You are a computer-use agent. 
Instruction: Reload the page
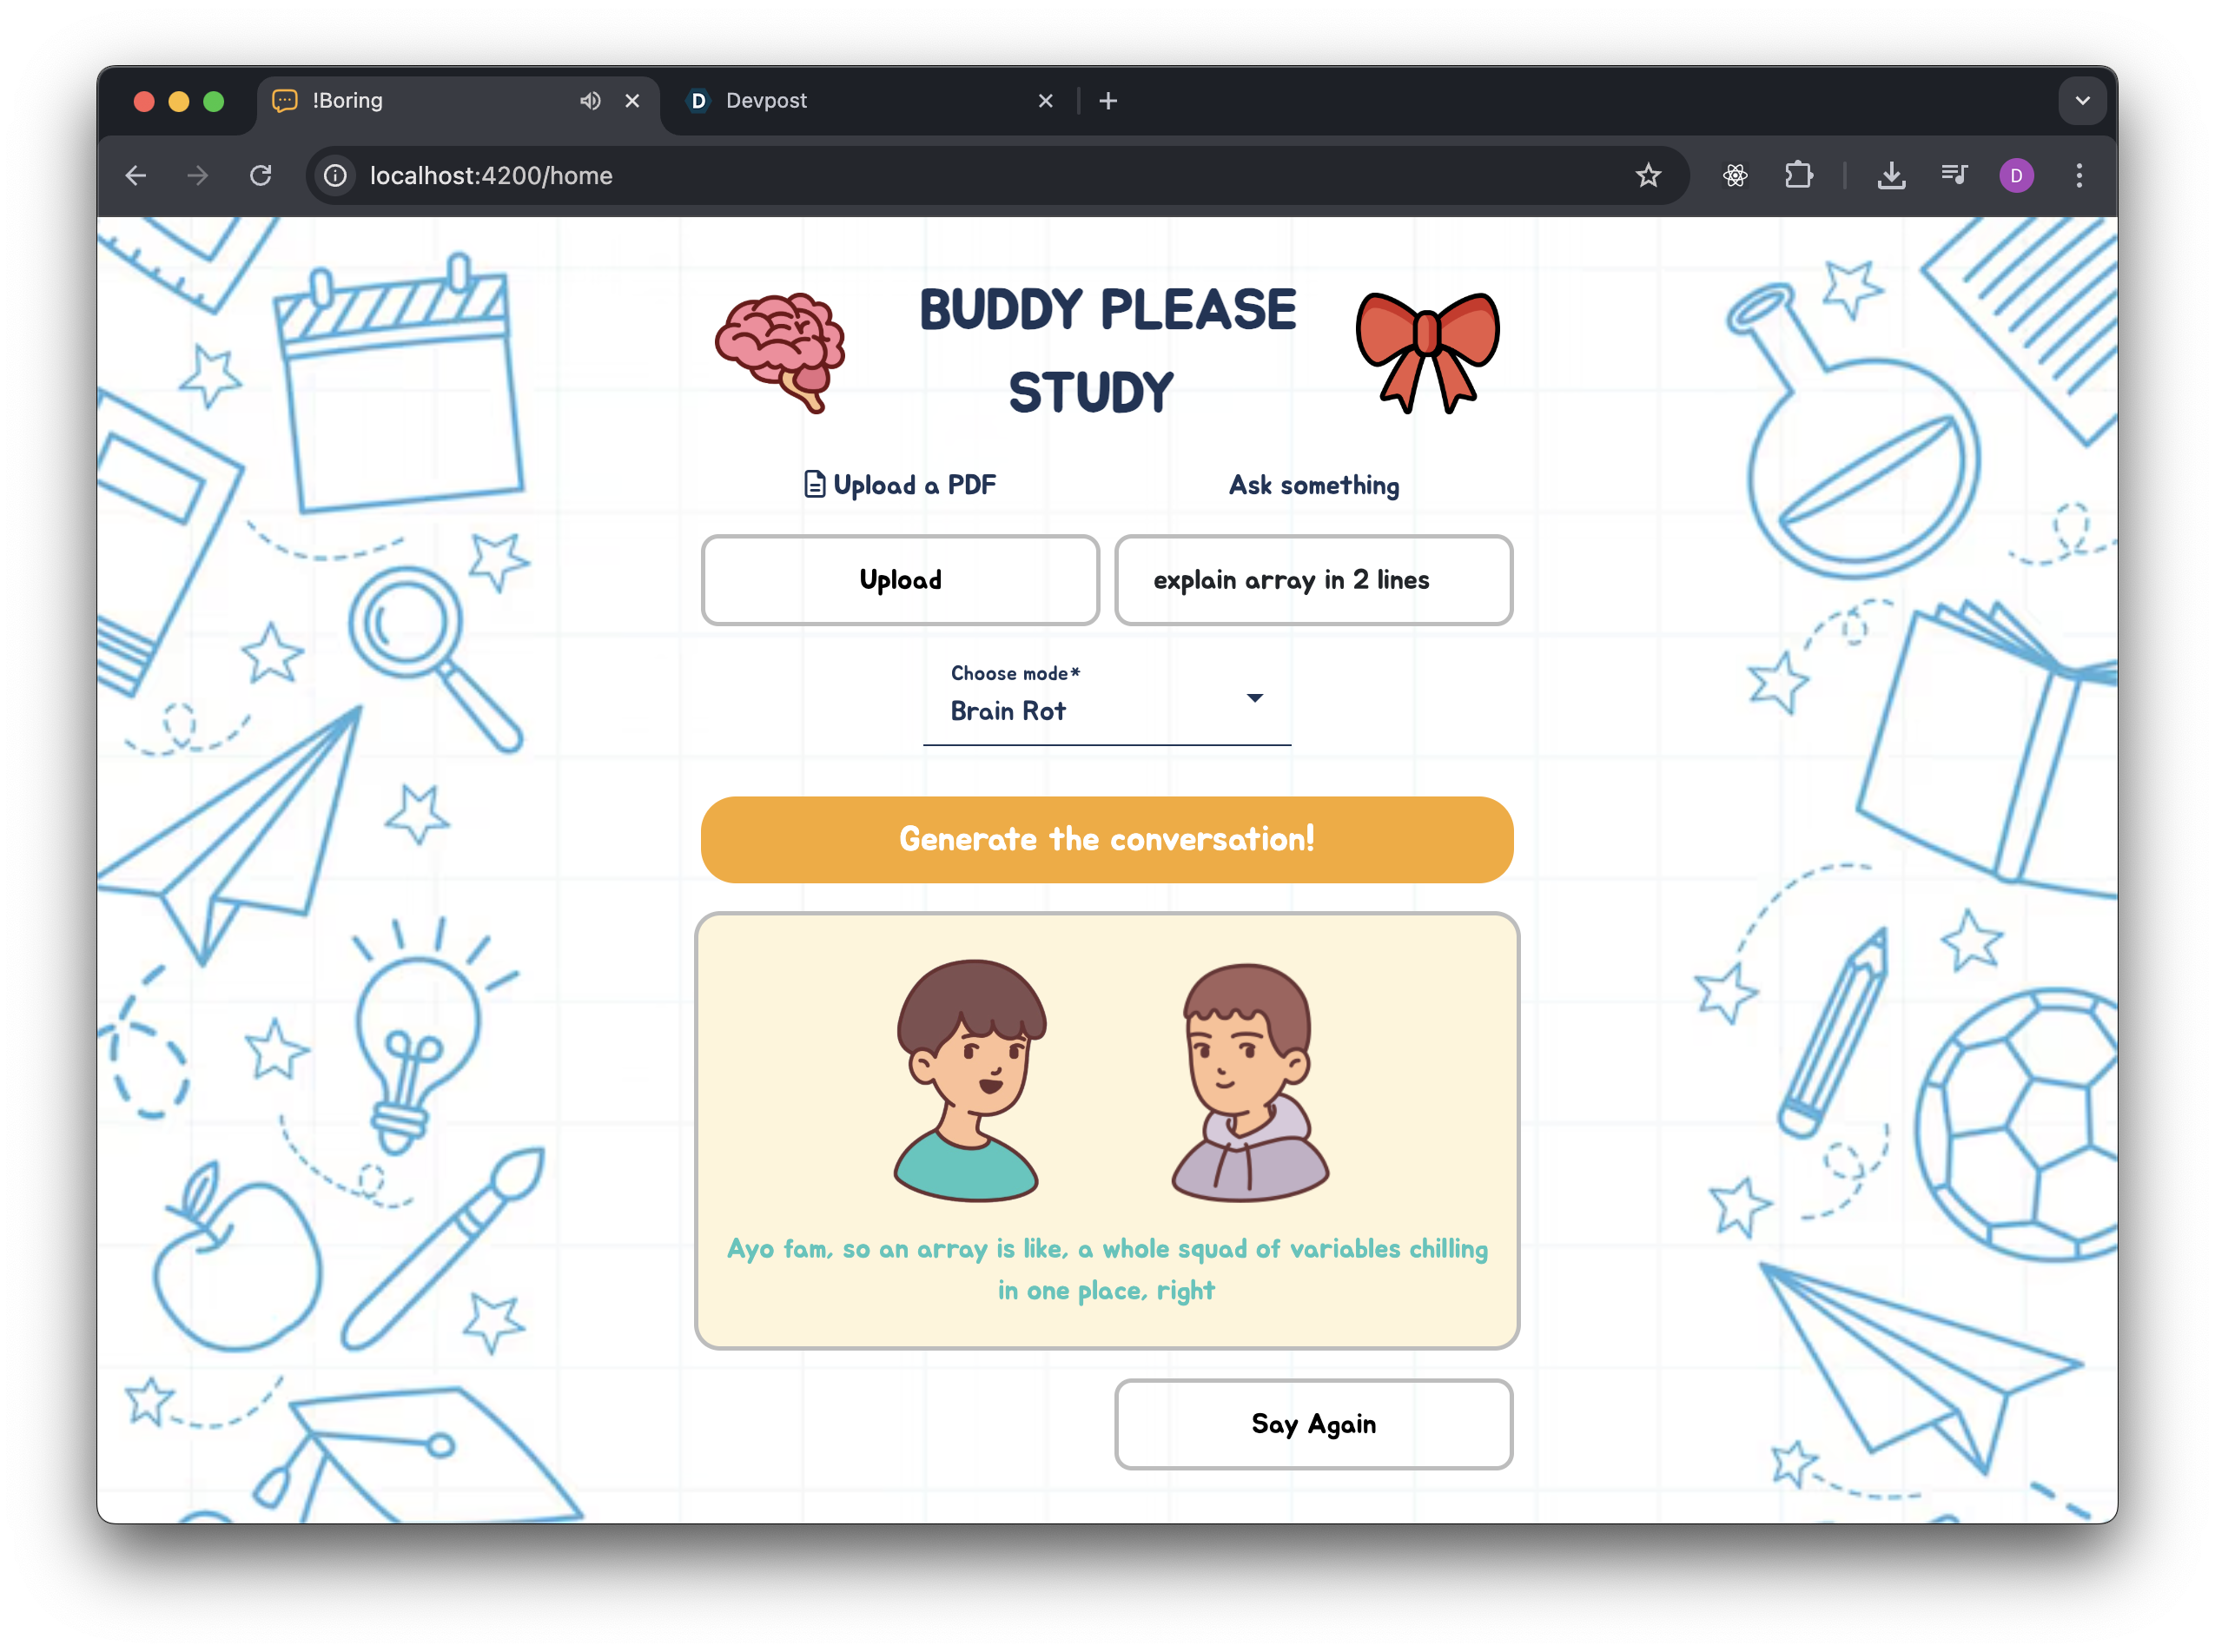coord(261,176)
